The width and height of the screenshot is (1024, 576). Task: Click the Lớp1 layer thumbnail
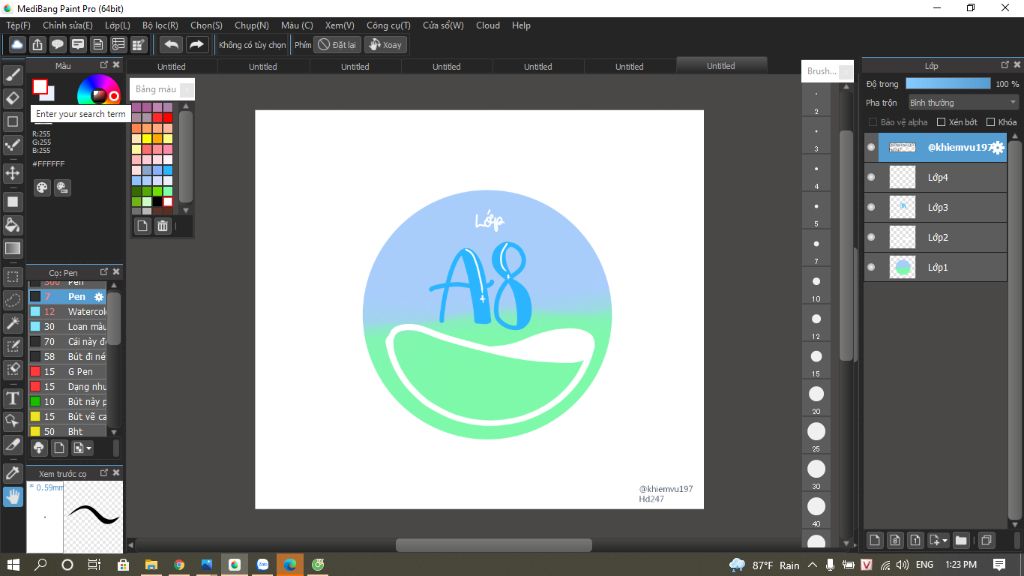point(903,267)
